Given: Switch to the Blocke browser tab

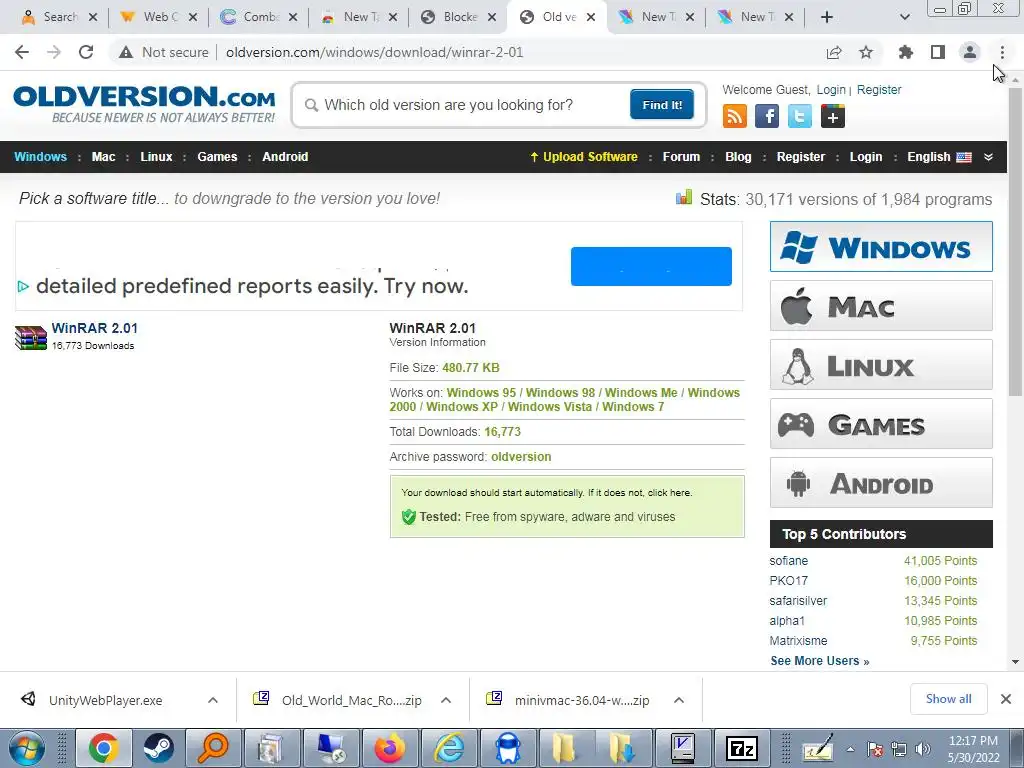Looking at the screenshot, I should point(456,17).
